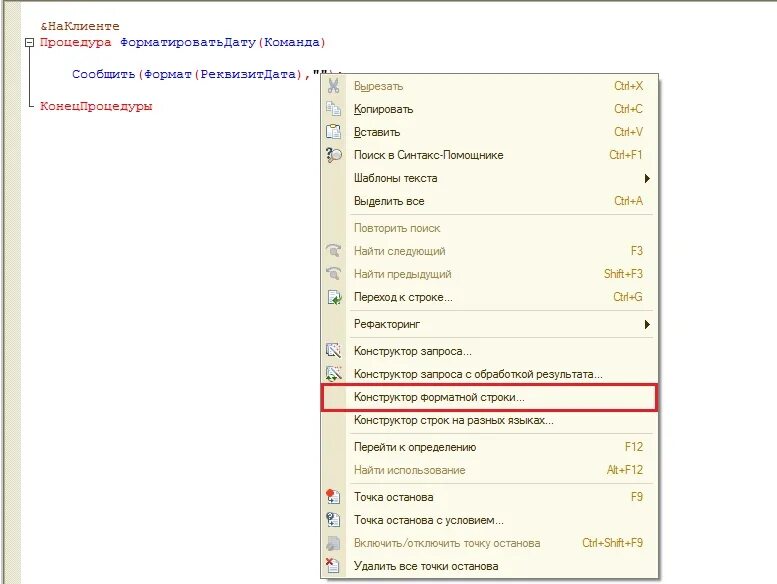Expand the Шаблоны текста submenu arrow
Image resolution: width=777 pixels, height=584 pixels.
pos(647,178)
